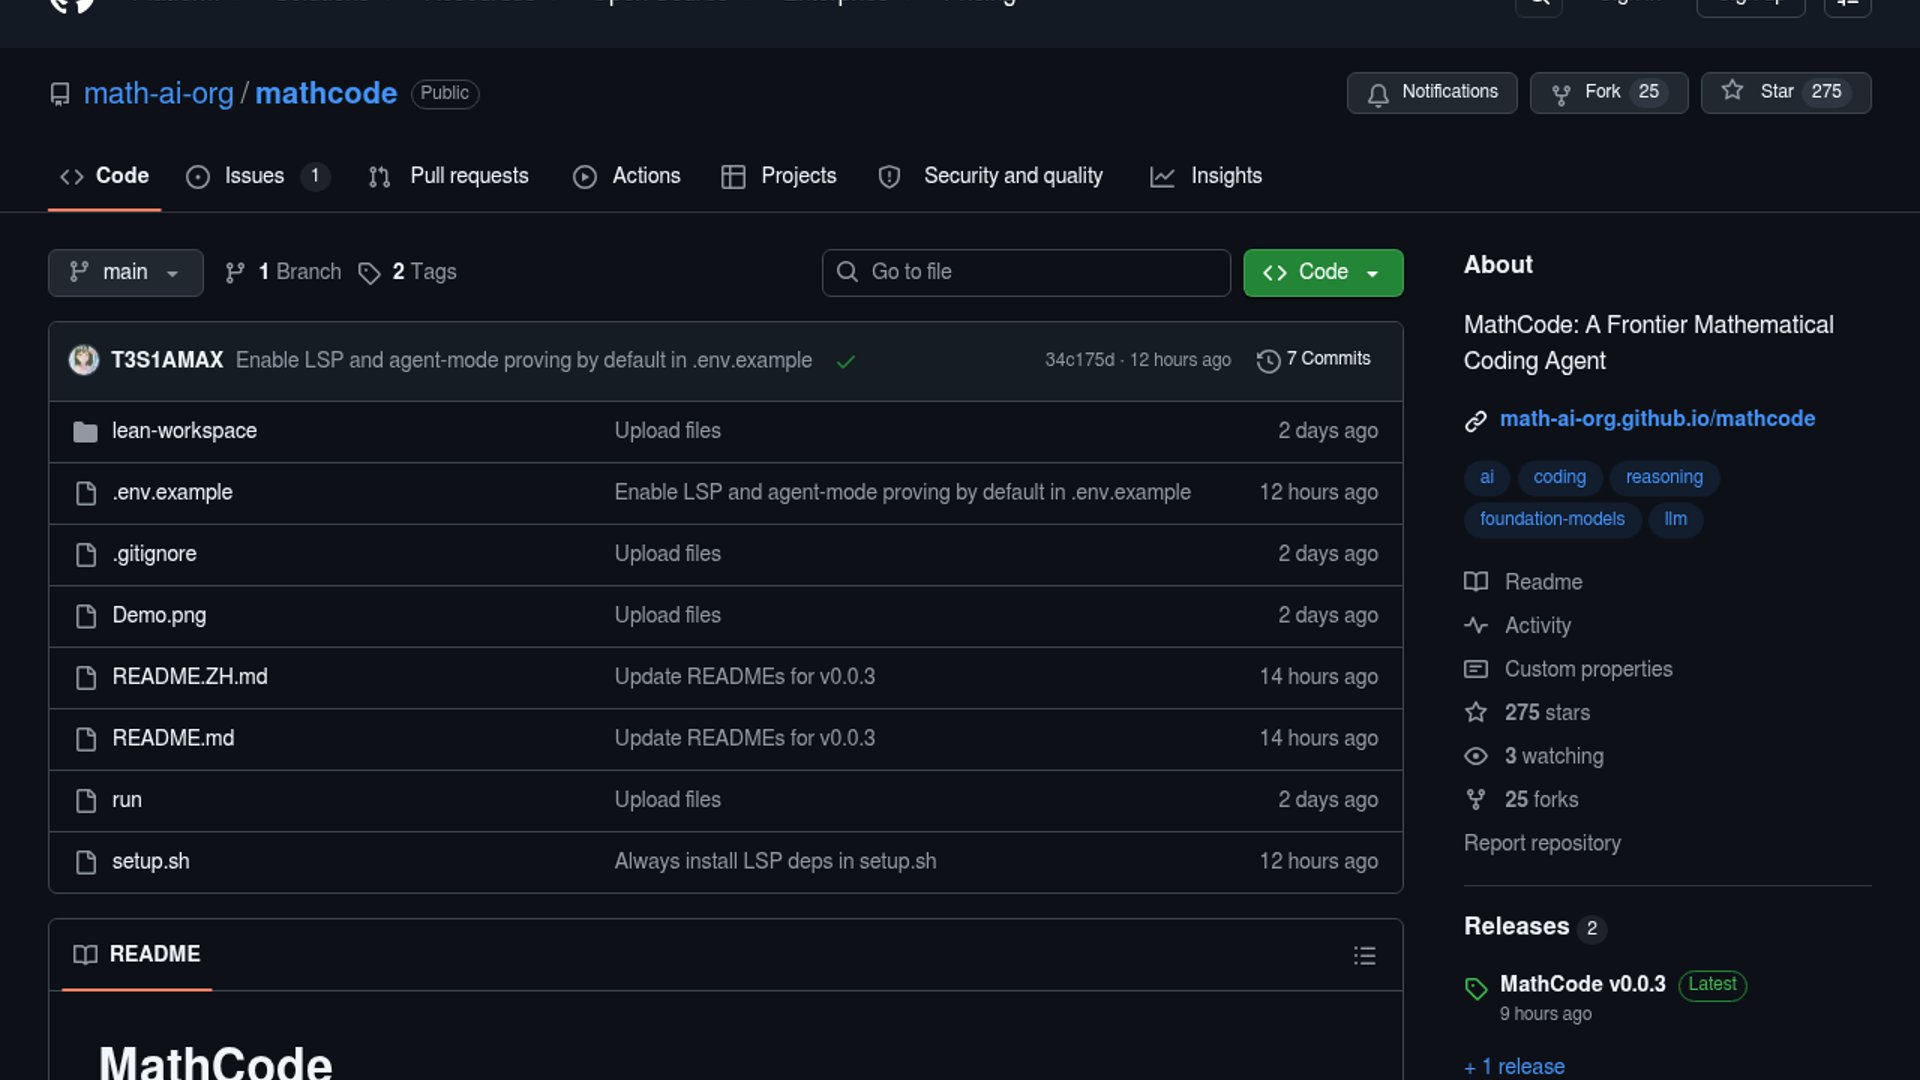The image size is (1920, 1080).
Task: Open the setup.sh file
Action: click(150, 862)
